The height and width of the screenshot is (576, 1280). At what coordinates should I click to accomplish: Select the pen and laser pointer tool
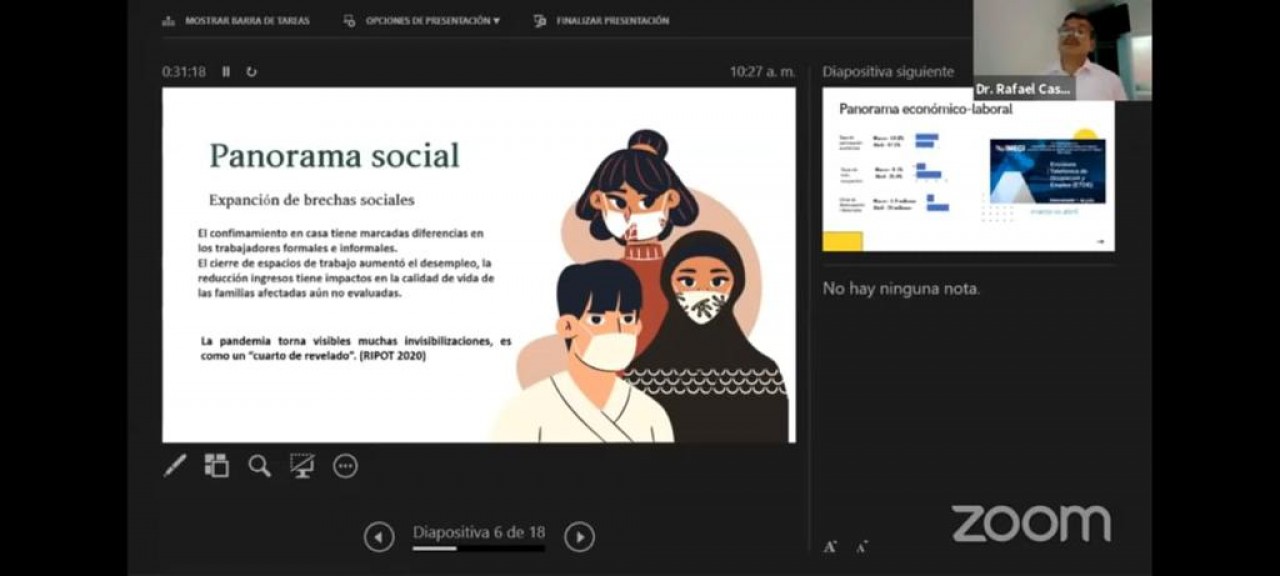click(175, 466)
